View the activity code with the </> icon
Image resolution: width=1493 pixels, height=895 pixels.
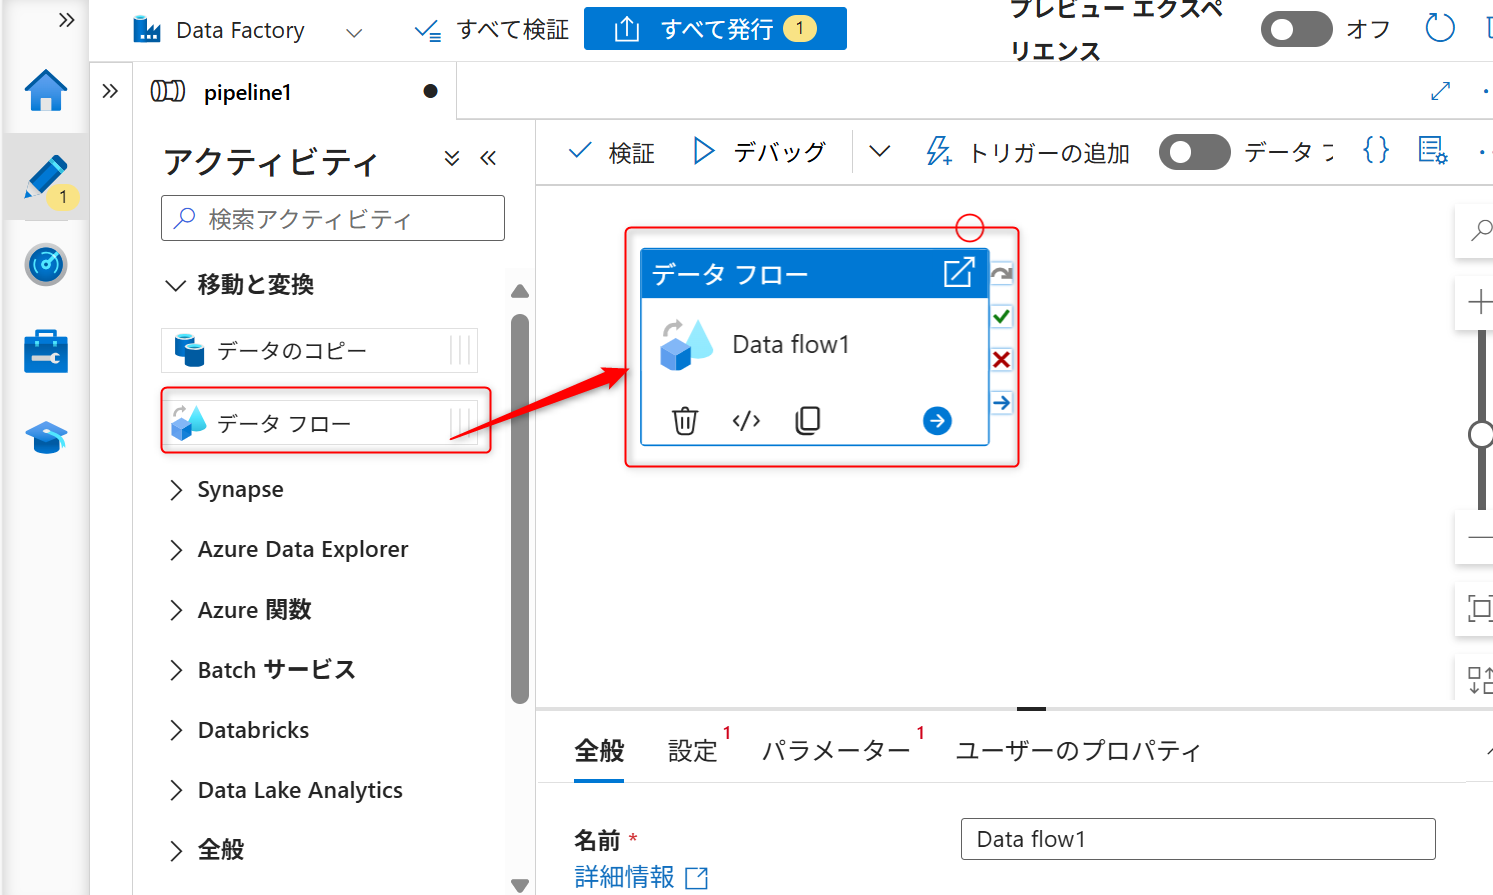746,420
